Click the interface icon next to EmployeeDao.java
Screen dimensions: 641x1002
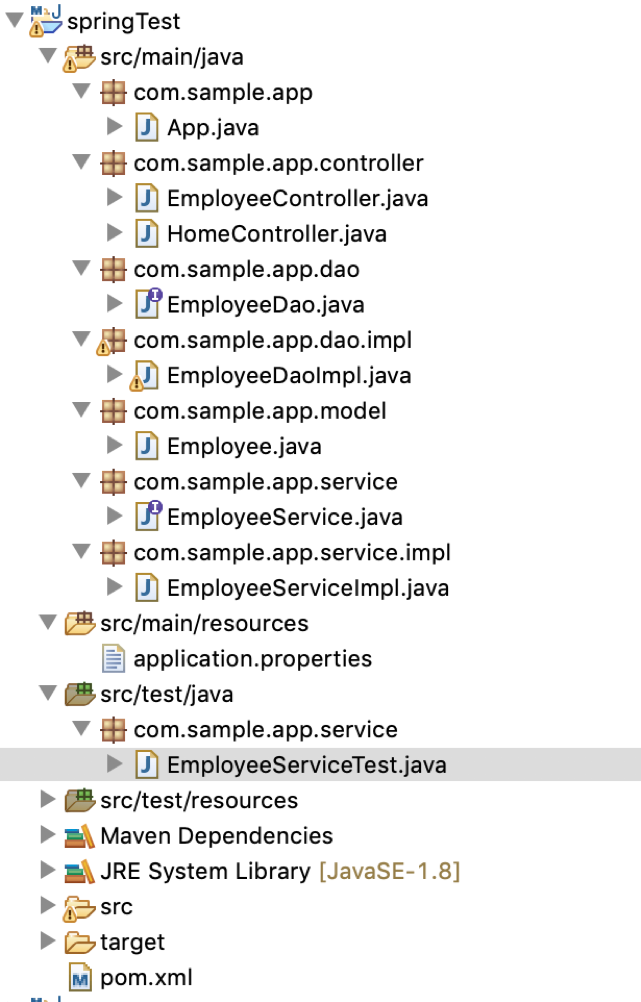pos(146,303)
